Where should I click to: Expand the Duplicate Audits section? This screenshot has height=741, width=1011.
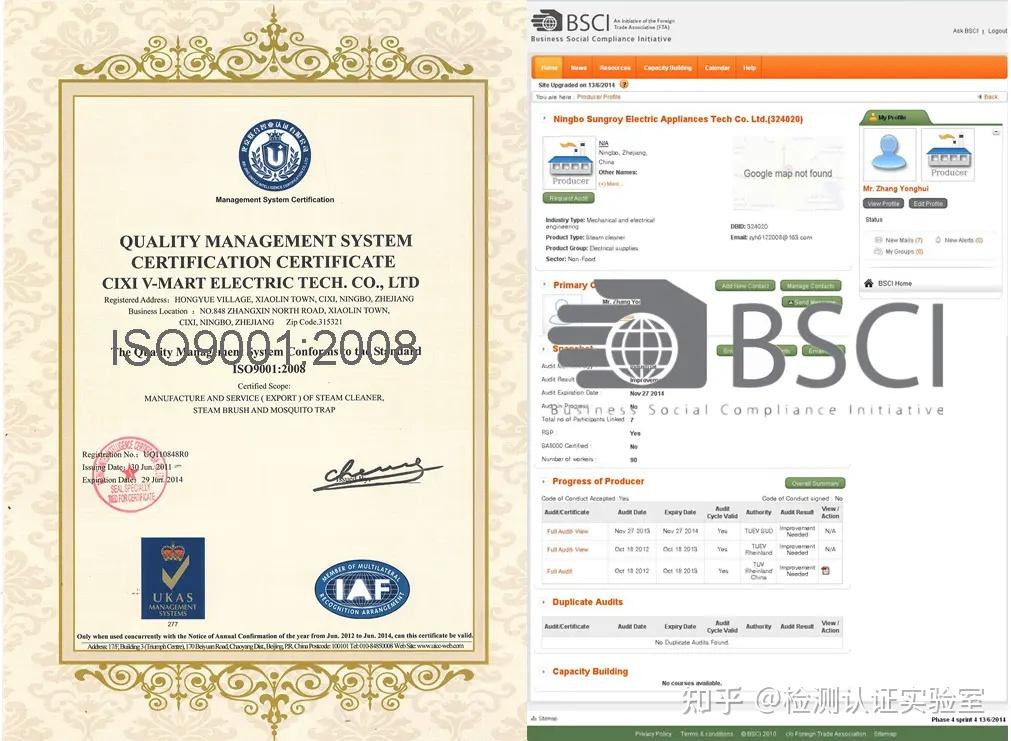pos(541,602)
